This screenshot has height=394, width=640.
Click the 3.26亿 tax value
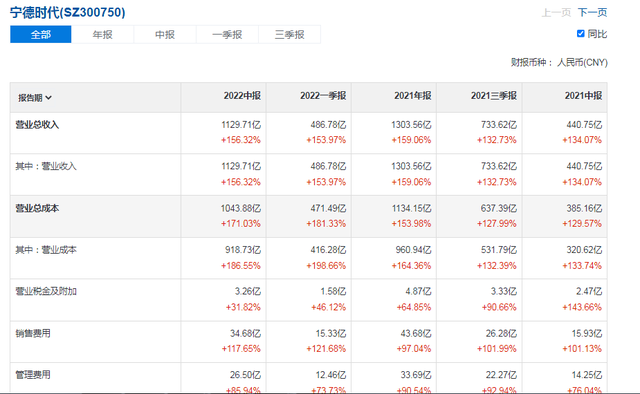point(248,292)
